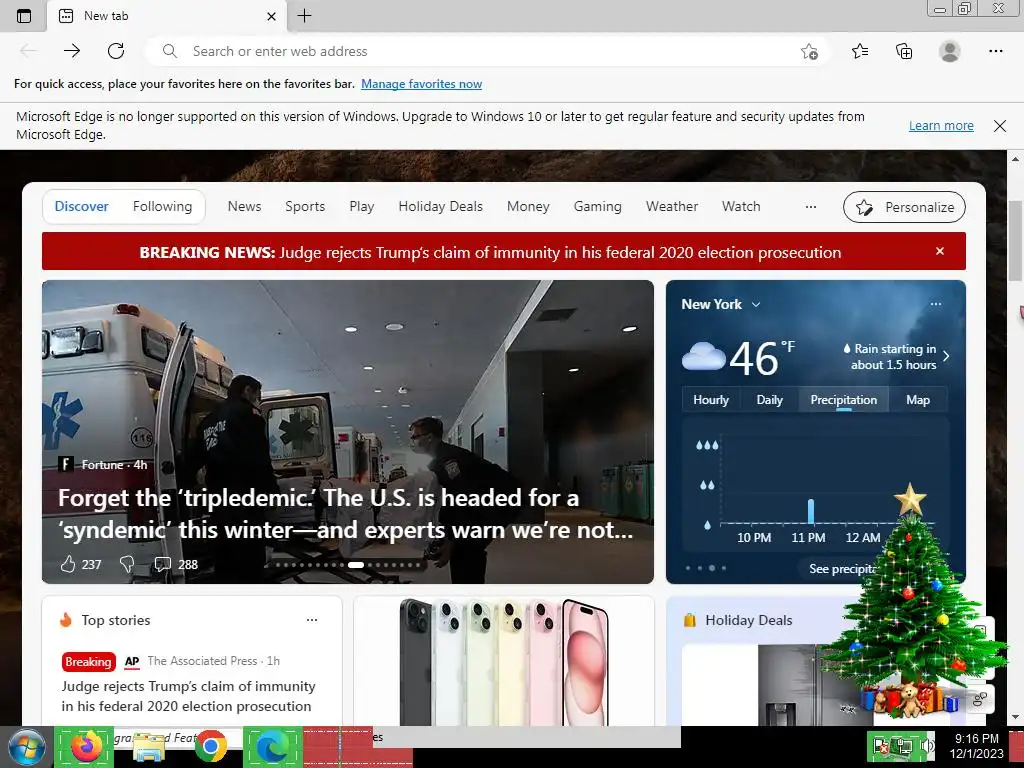
Task: Refresh the current page
Action: click(x=116, y=51)
